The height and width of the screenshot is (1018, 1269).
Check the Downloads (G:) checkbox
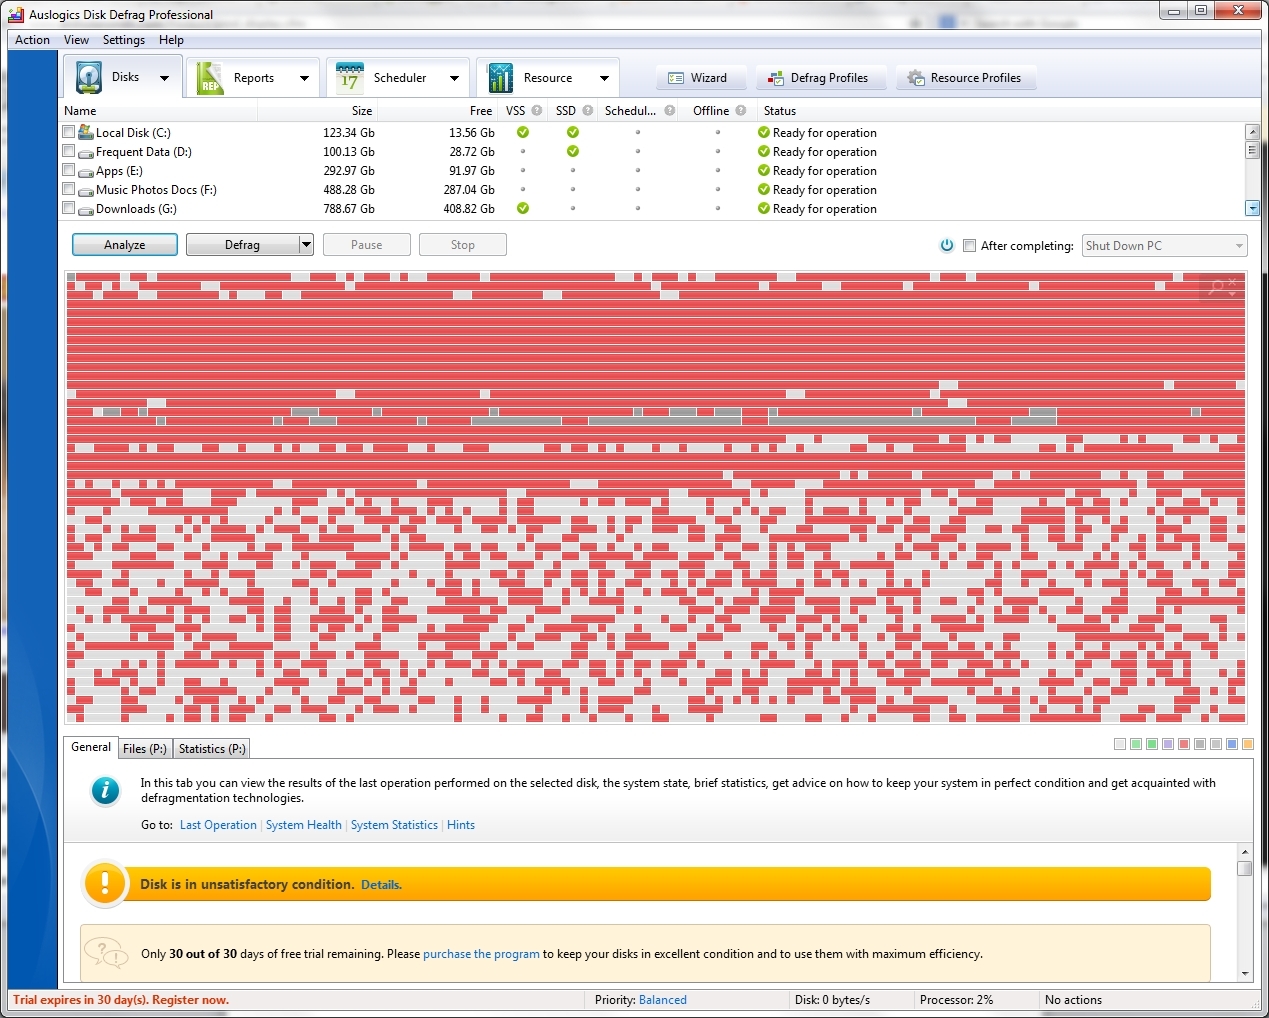click(x=69, y=208)
